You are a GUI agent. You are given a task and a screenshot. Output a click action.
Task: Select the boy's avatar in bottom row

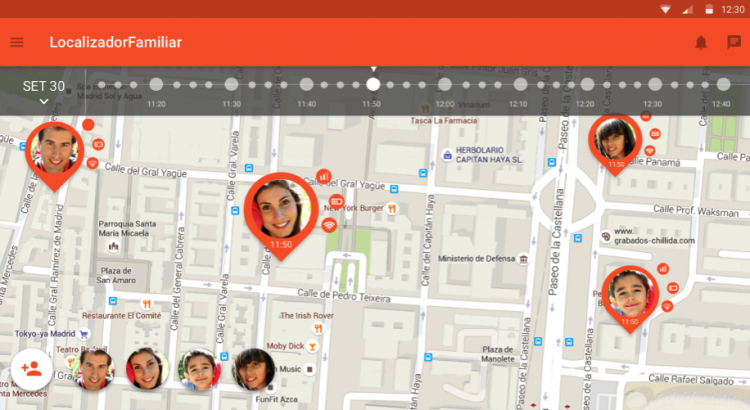(199, 369)
